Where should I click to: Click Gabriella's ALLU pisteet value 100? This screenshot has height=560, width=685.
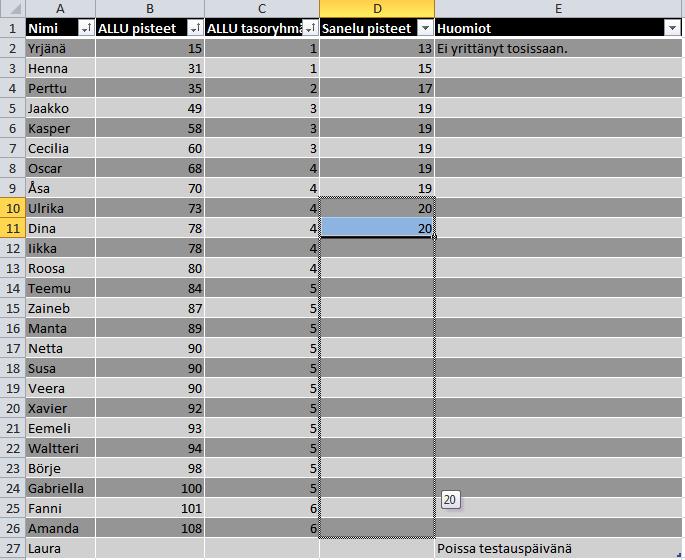click(150, 488)
